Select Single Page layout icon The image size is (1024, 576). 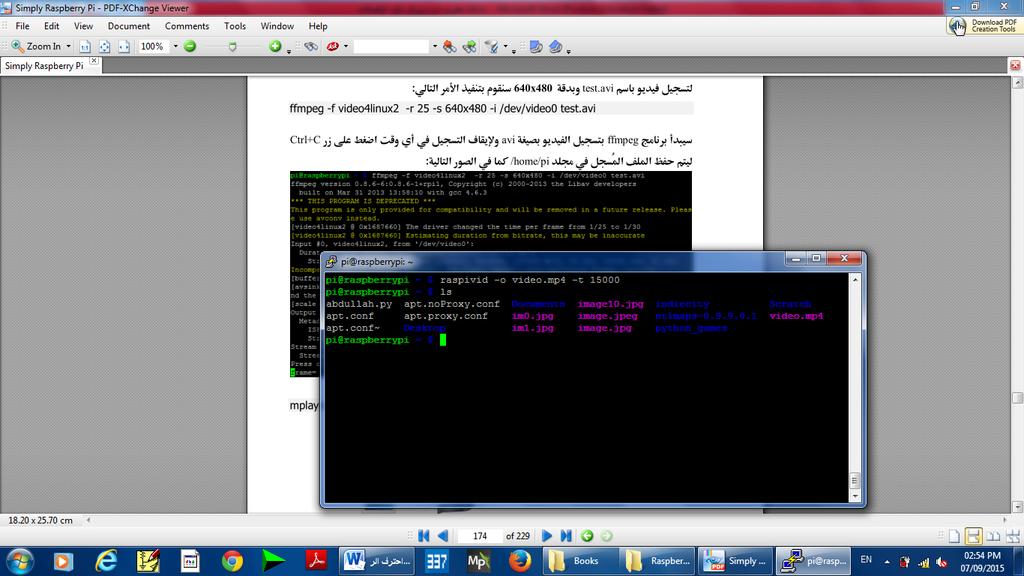coord(954,536)
